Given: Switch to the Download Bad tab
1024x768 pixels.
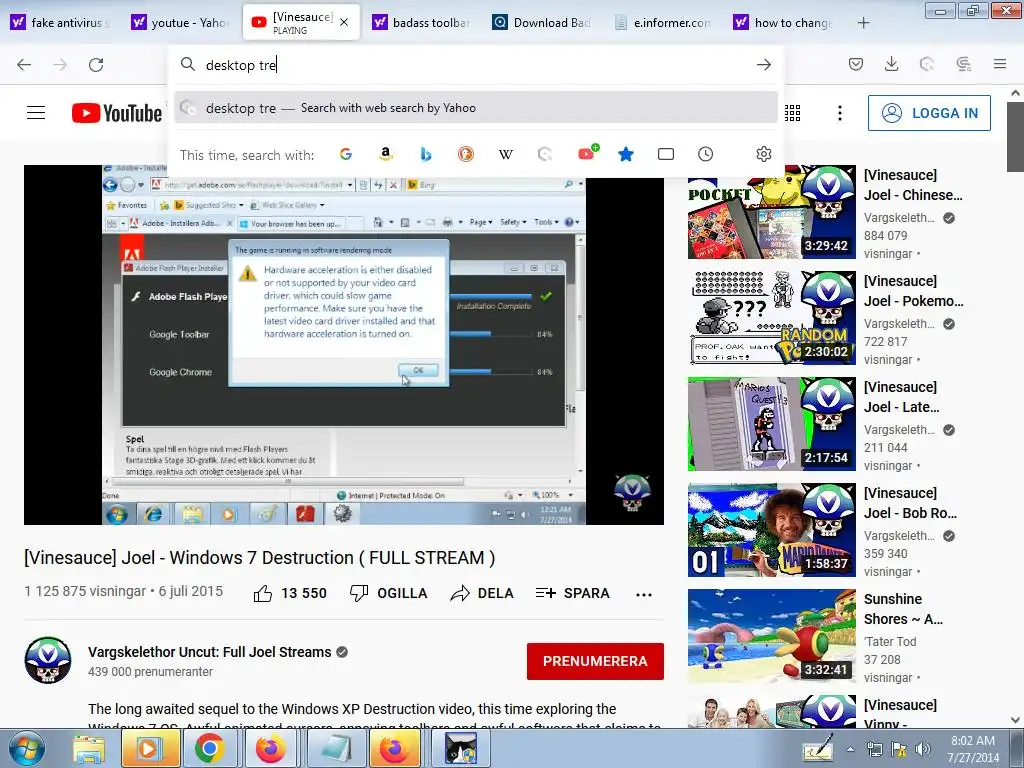Looking at the screenshot, I should [x=542, y=22].
